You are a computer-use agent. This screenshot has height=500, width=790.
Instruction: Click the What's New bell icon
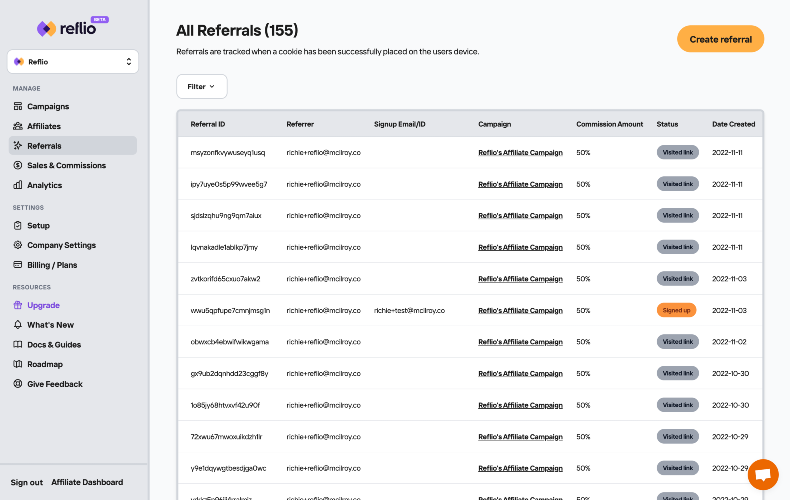point(18,325)
